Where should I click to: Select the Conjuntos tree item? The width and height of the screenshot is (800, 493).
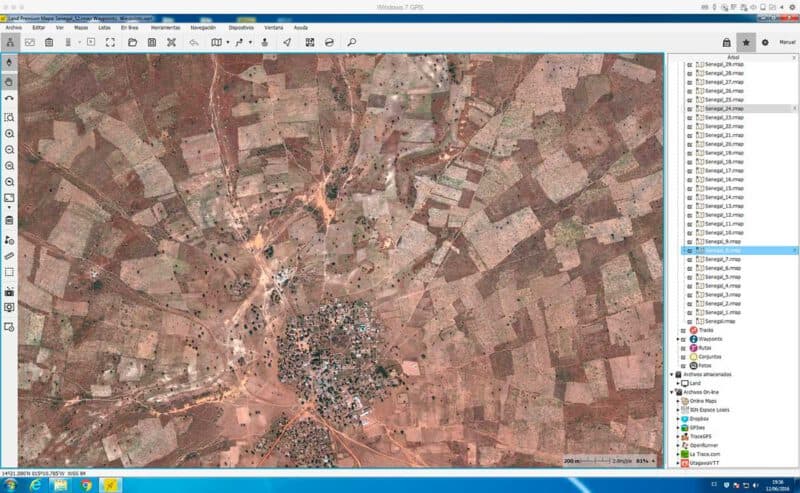[710, 357]
